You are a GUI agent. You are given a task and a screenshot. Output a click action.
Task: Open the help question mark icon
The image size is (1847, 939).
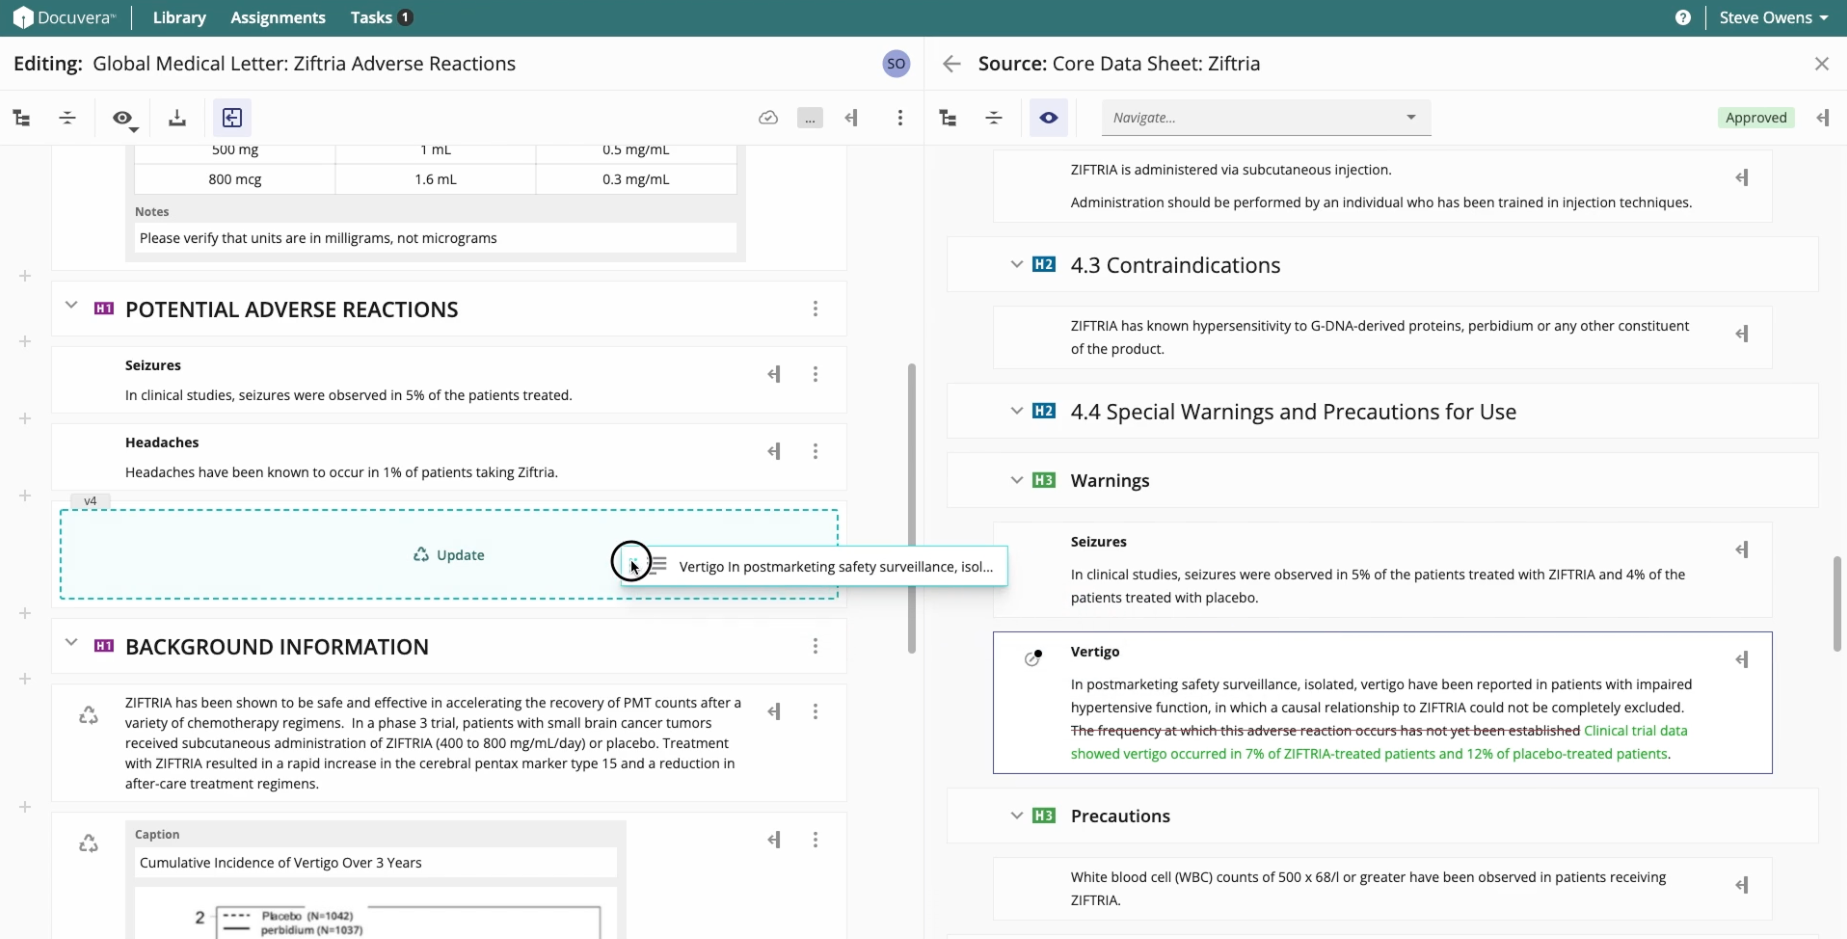pos(1683,18)
